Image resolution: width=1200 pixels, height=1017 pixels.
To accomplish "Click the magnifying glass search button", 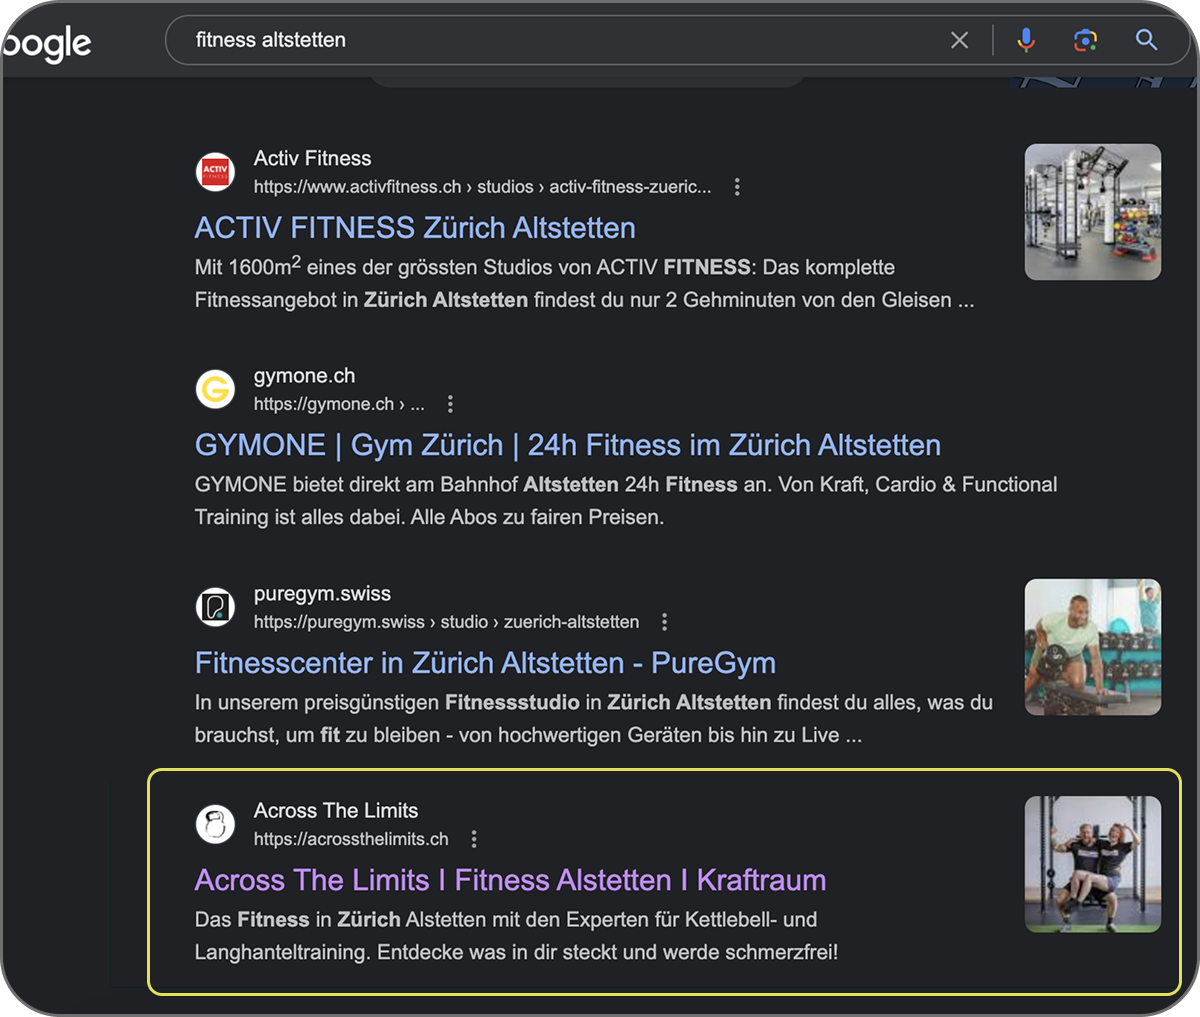I will (1146, 40).
